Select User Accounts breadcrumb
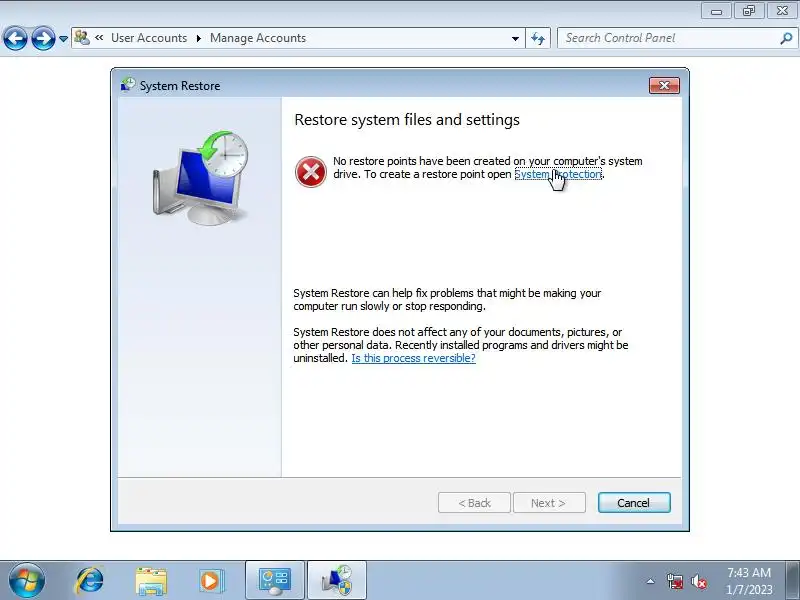The width and height of the screenshot is (800, 600). (x=149, y=38)
